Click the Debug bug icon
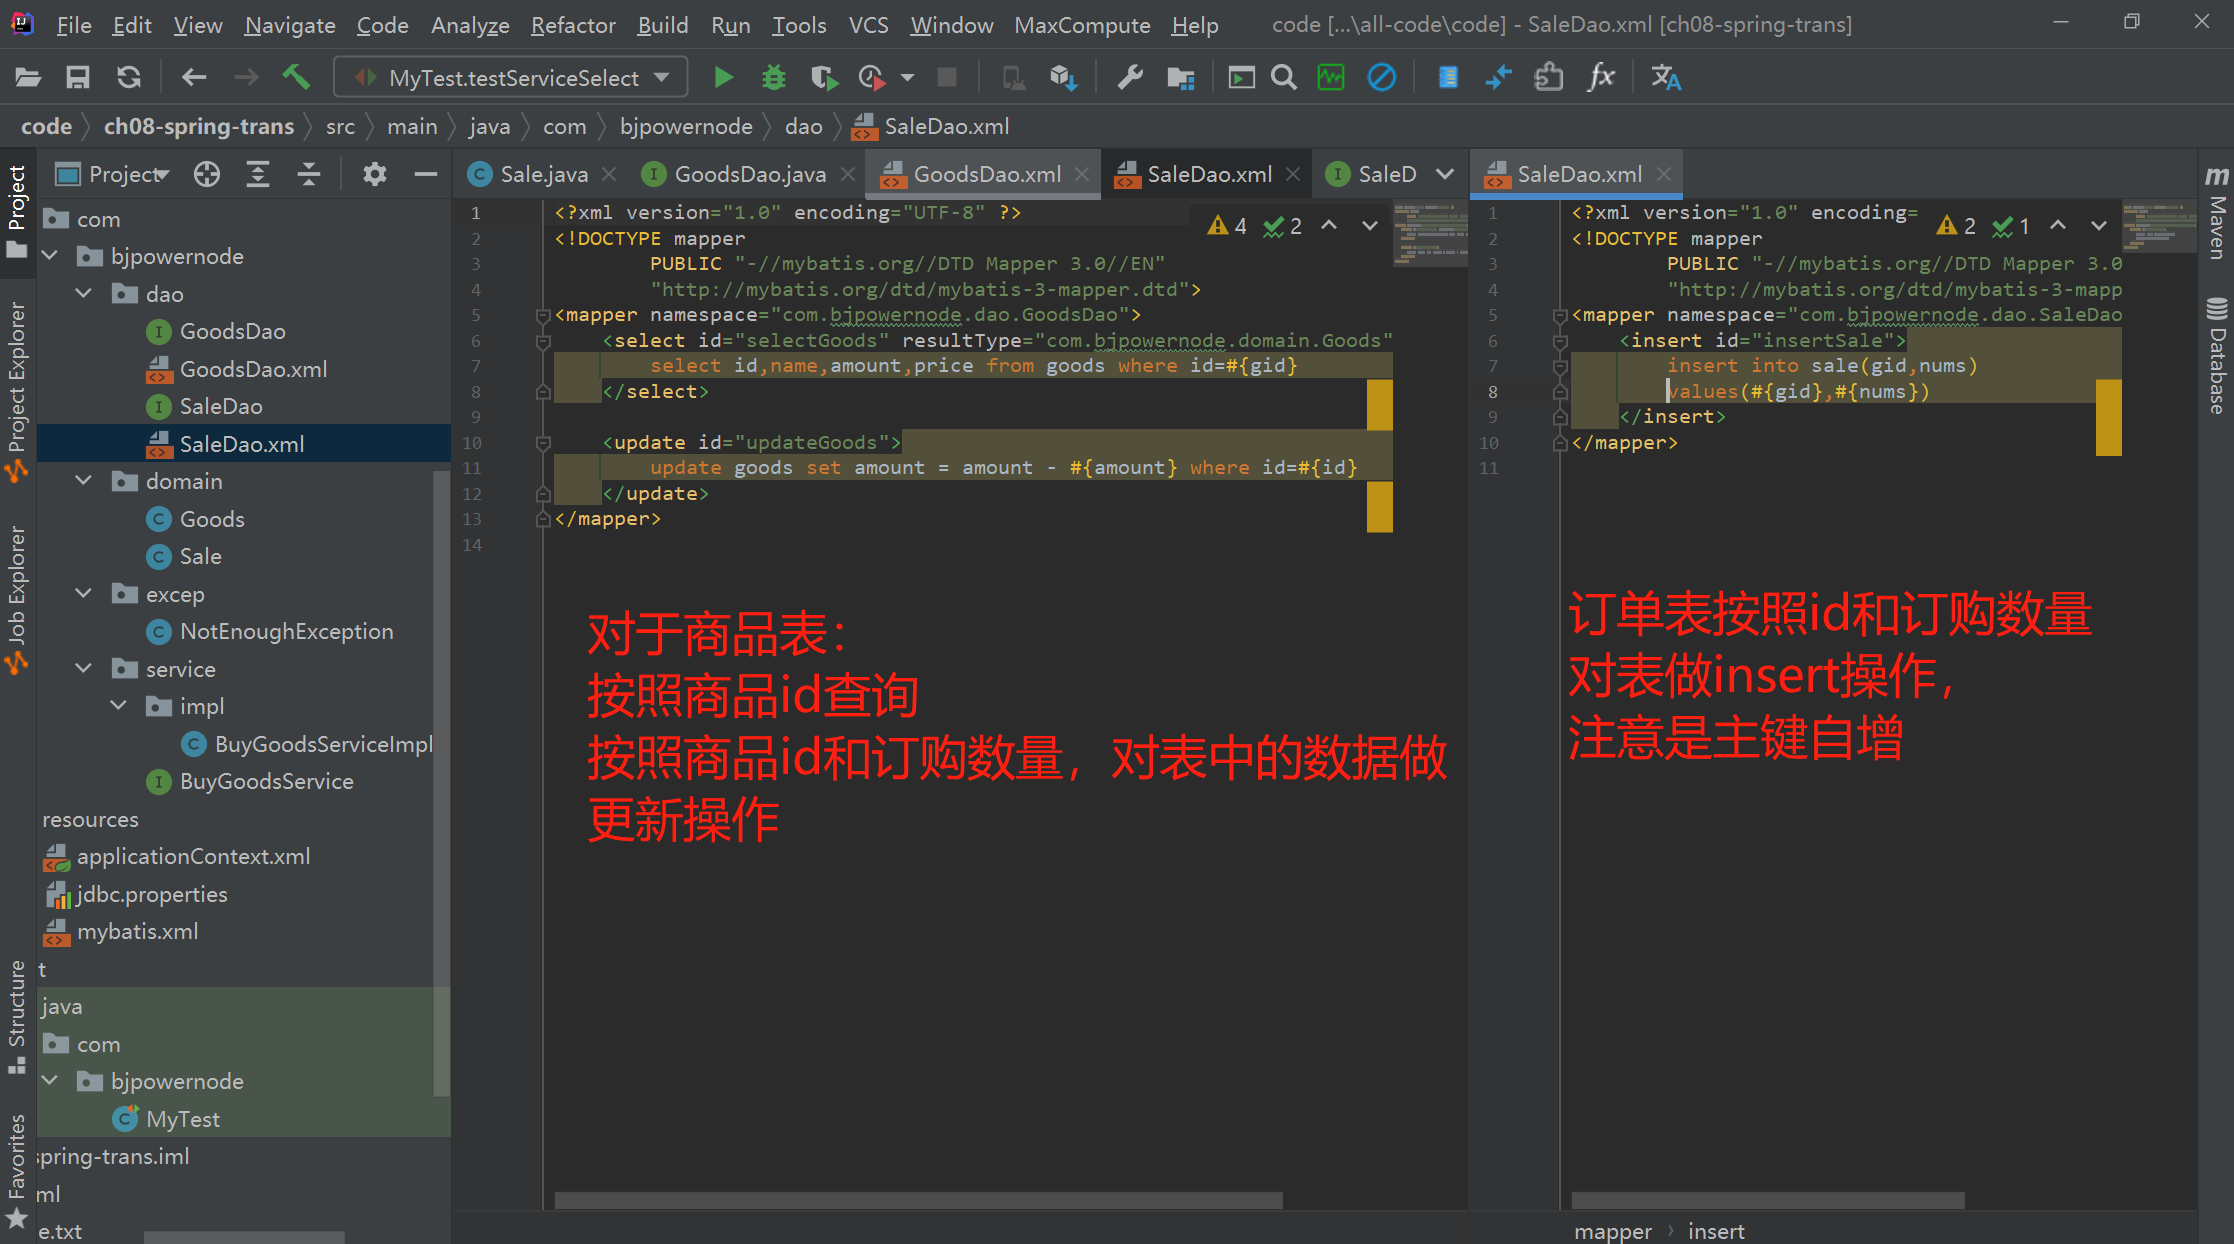This screenshot has height=1244, width=2234. [773, 77]
